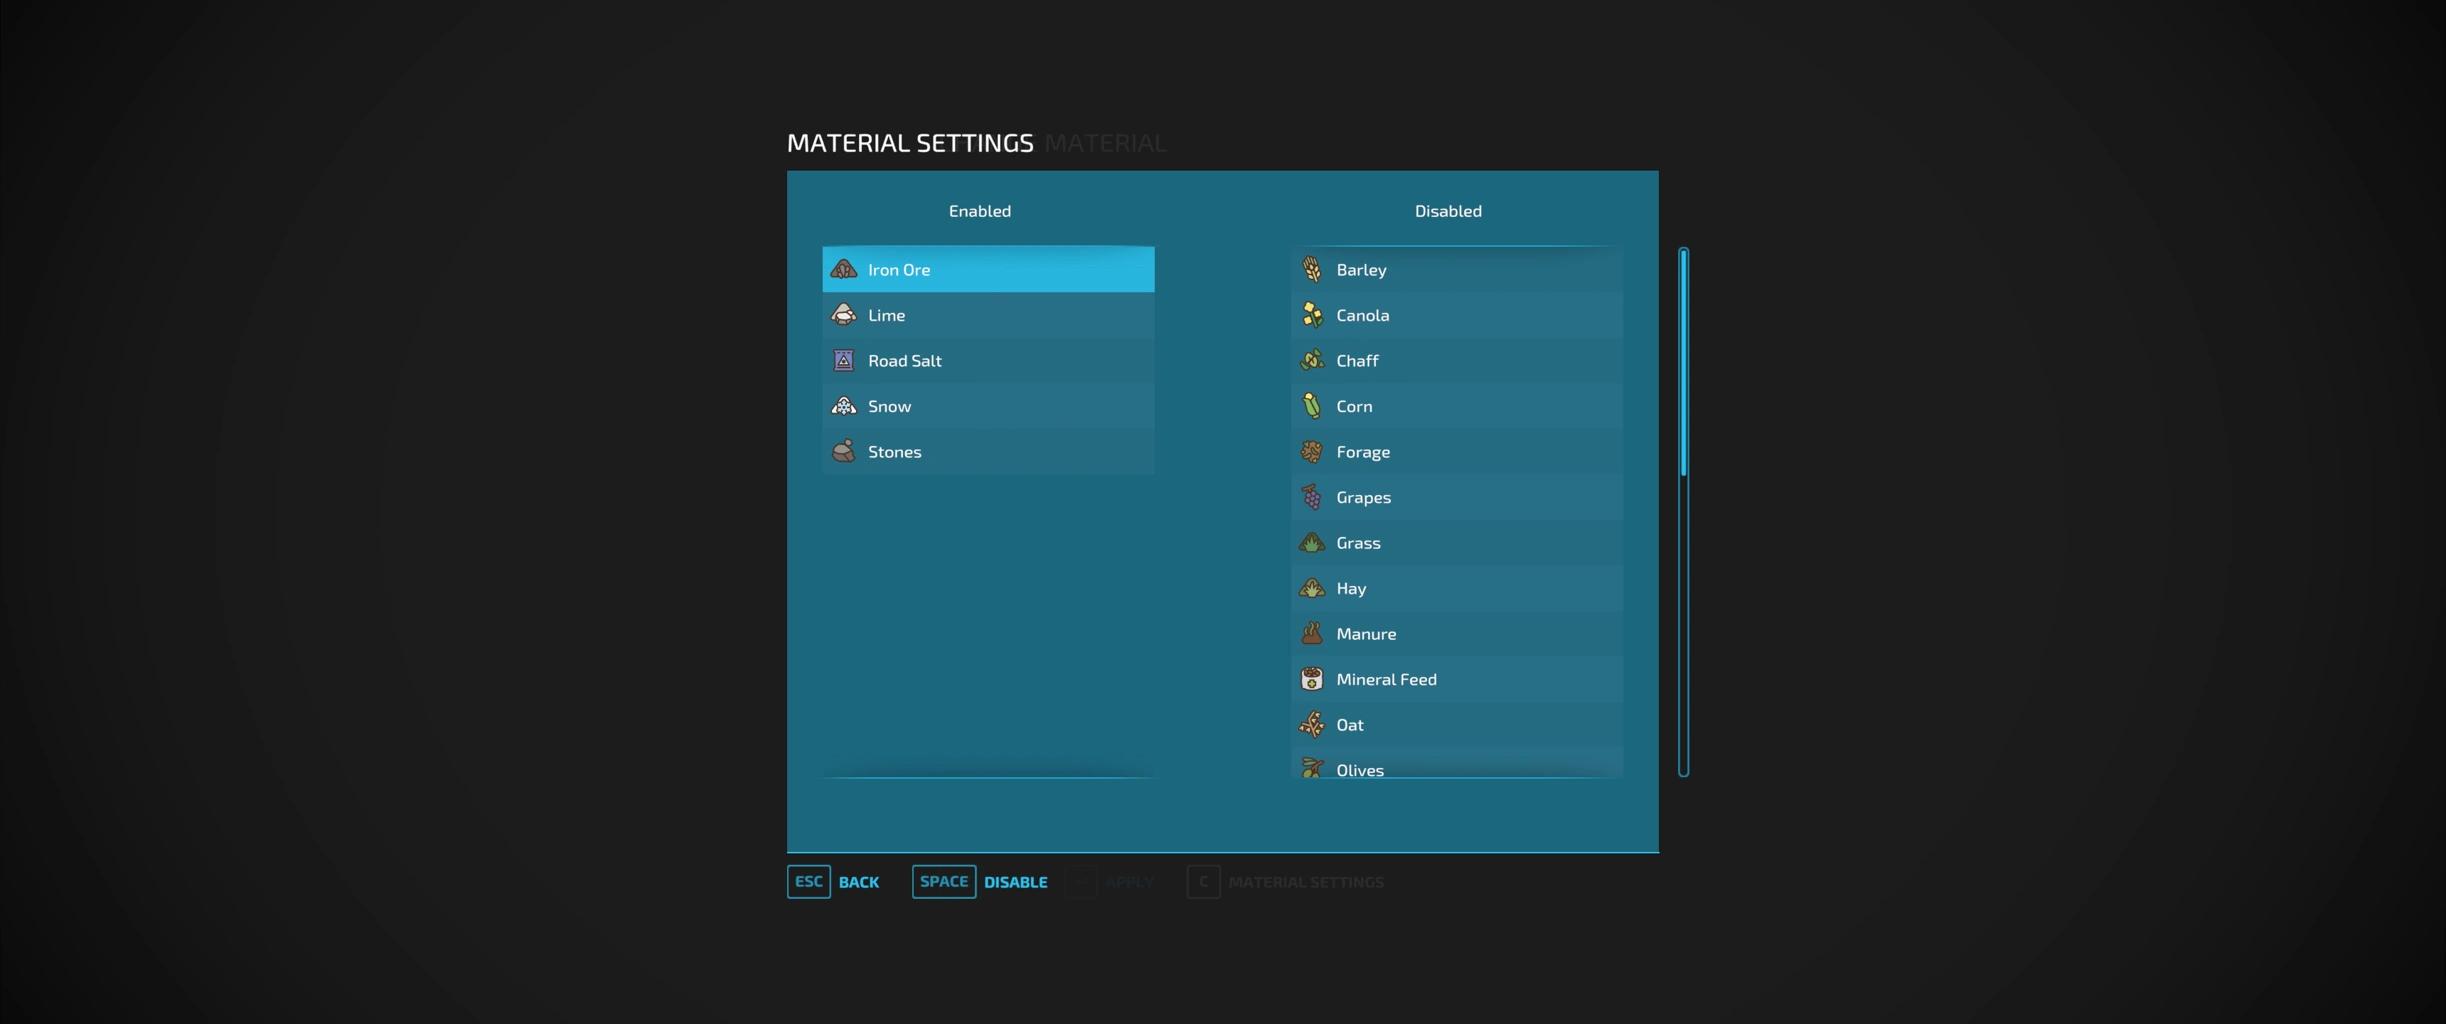Viewport: 2446px width, 1024px height.
Task: Click the Disabled column header
Action: (x=1448, y=211)
